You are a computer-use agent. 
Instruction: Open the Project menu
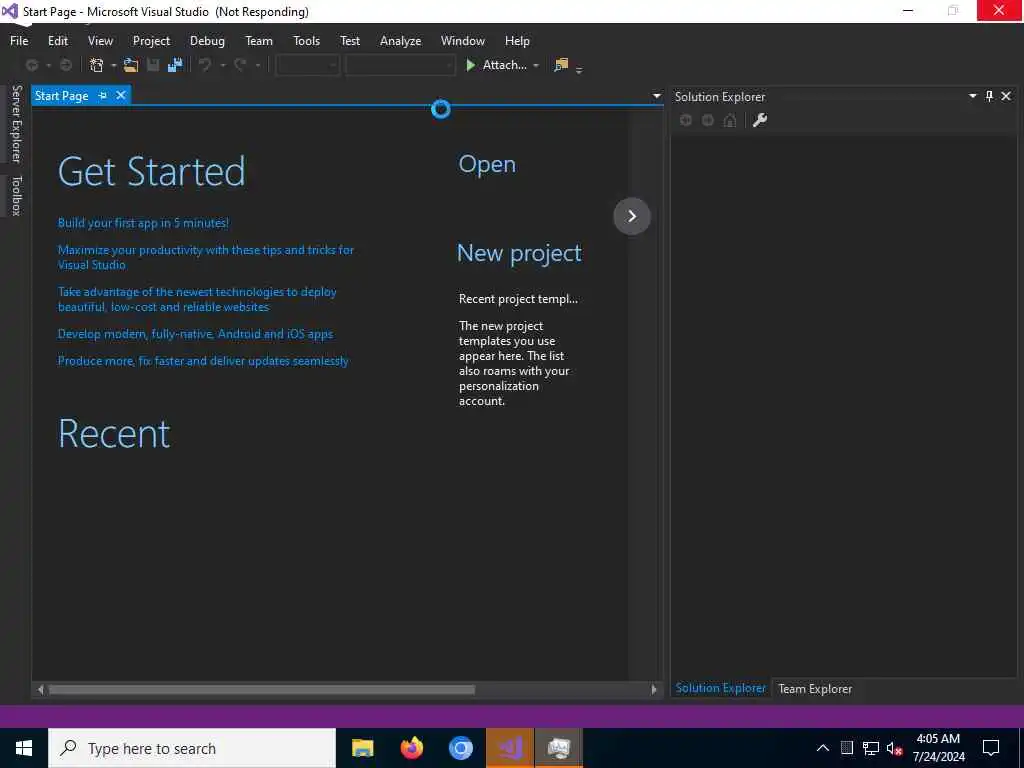pyautogui.click(x=151, y=40)
